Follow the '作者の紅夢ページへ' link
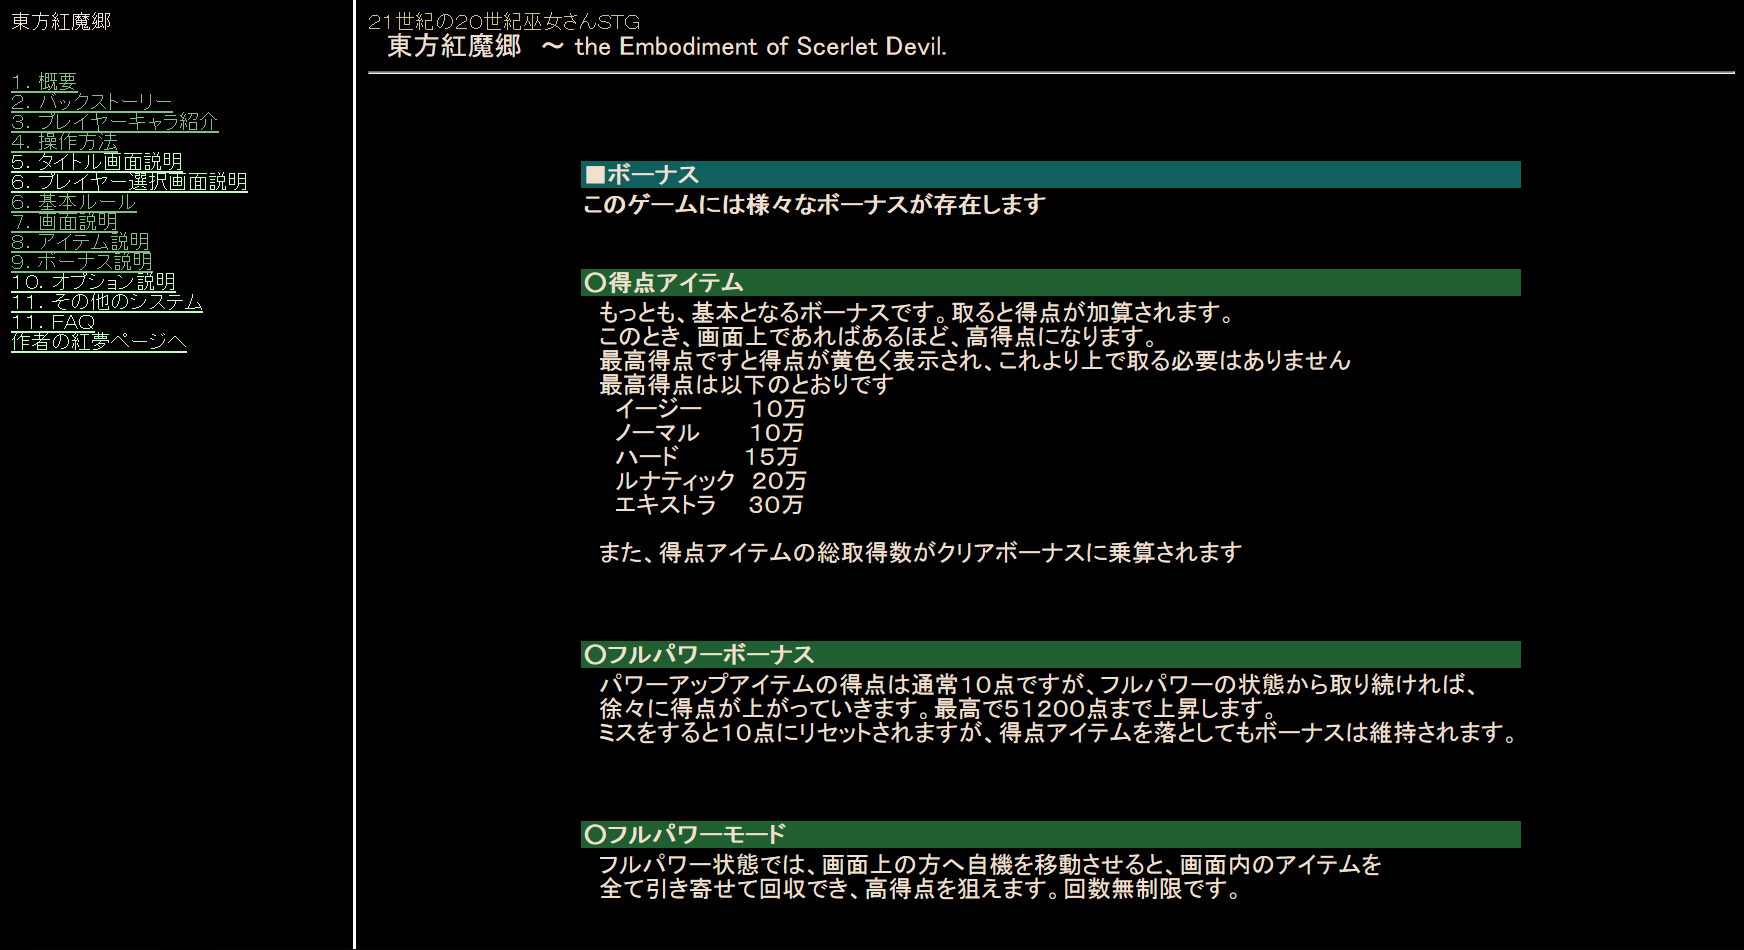 99,342
